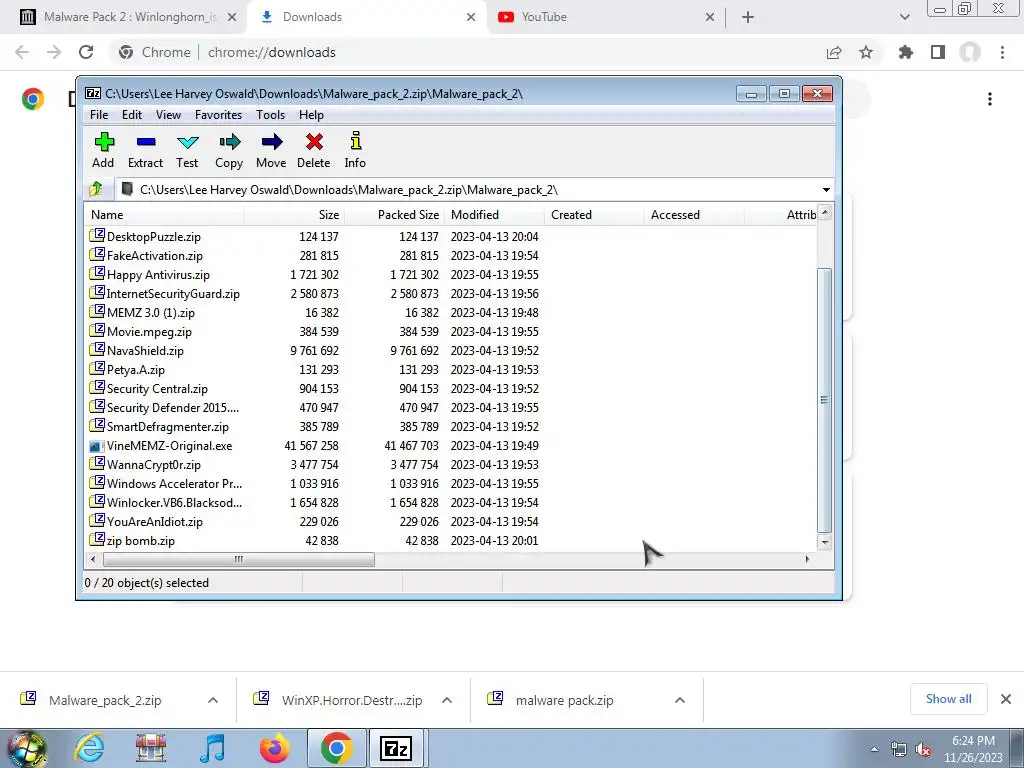
Task: Go up one folder level in 7-Zip
Action: pos(96,189)
